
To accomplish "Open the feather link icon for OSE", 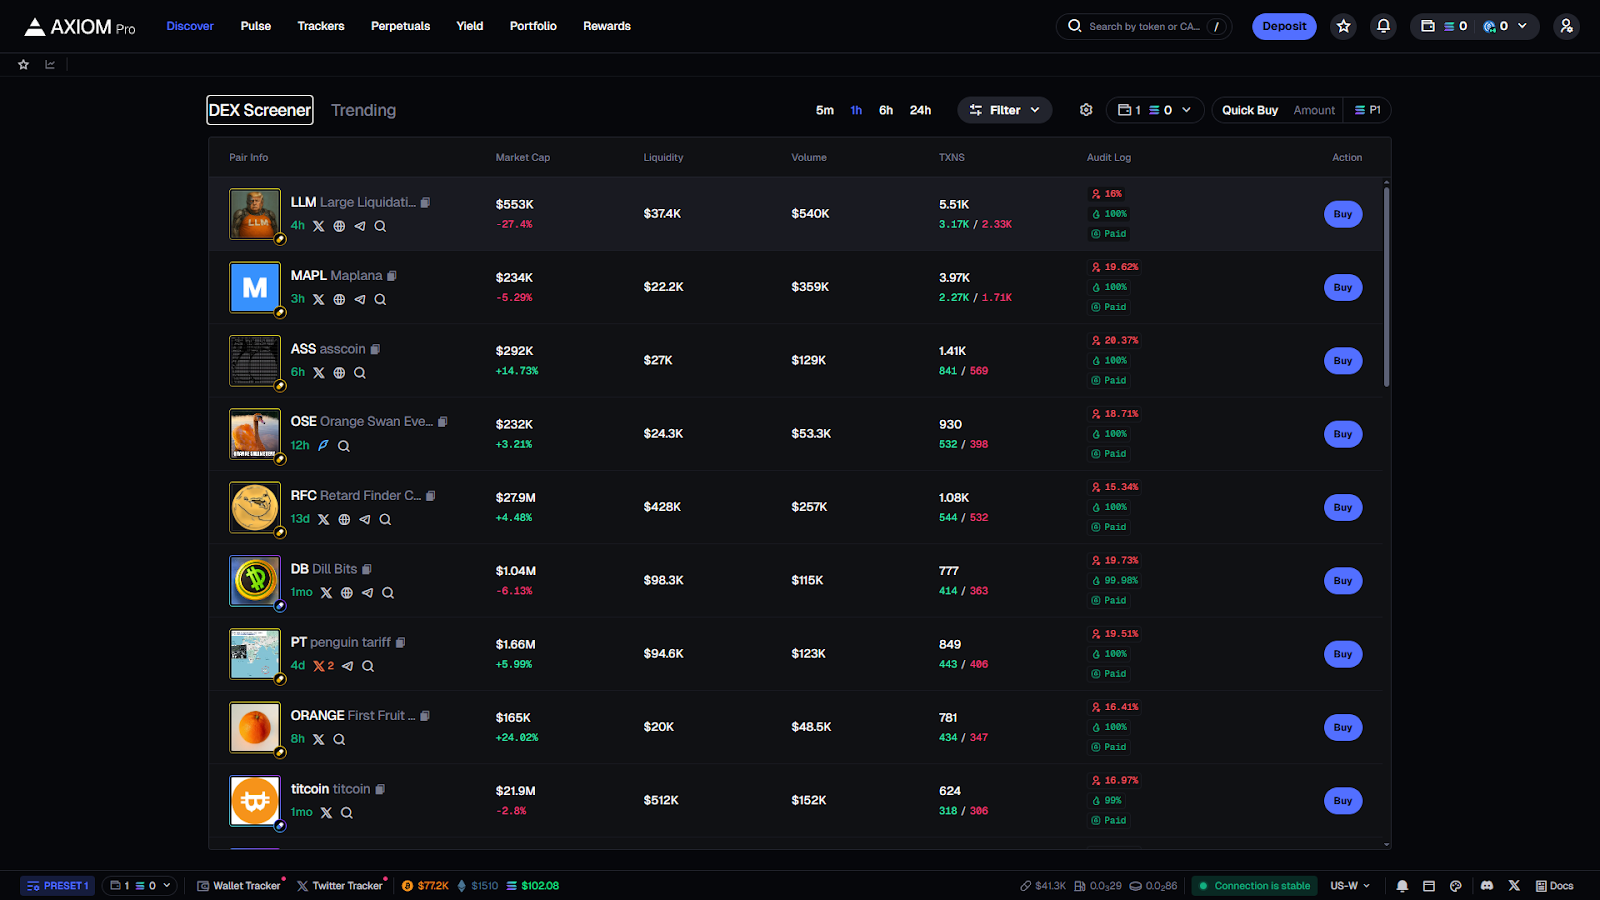I will tap(323, 446).
